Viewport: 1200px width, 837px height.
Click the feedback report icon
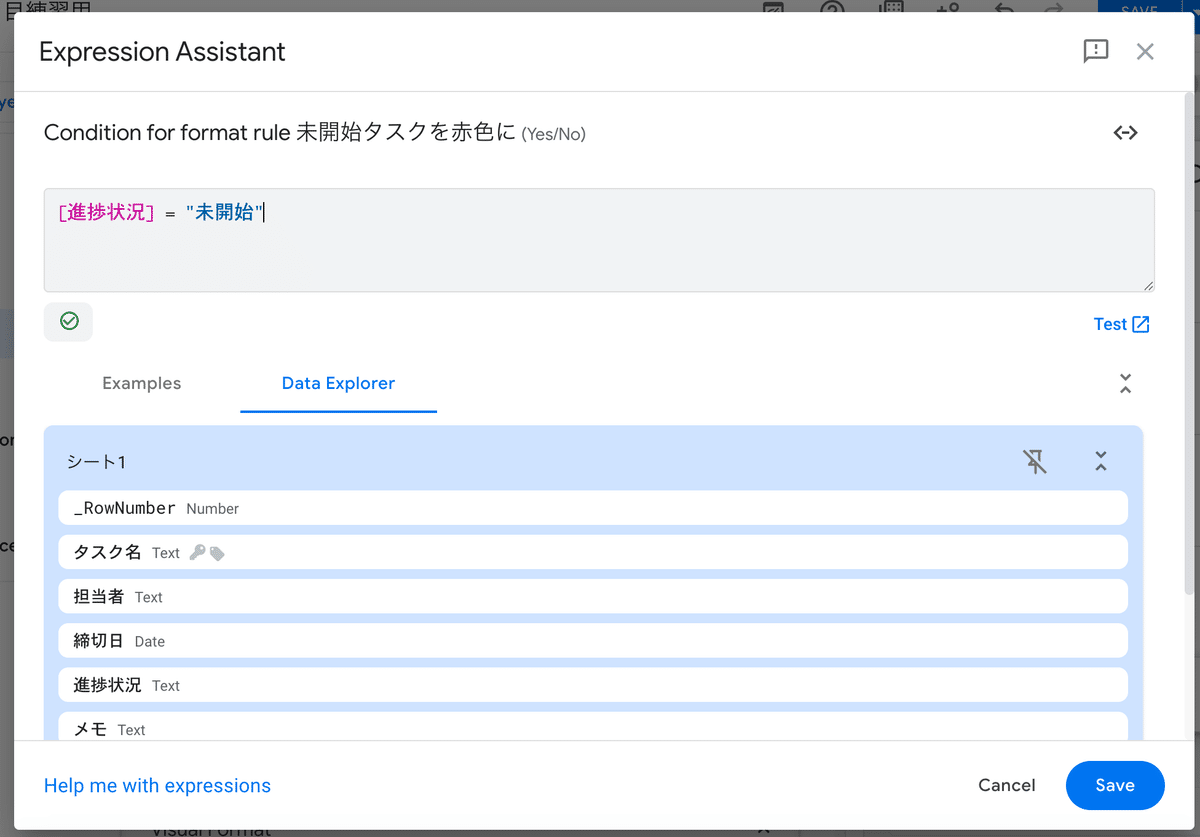click(1095, 51)
